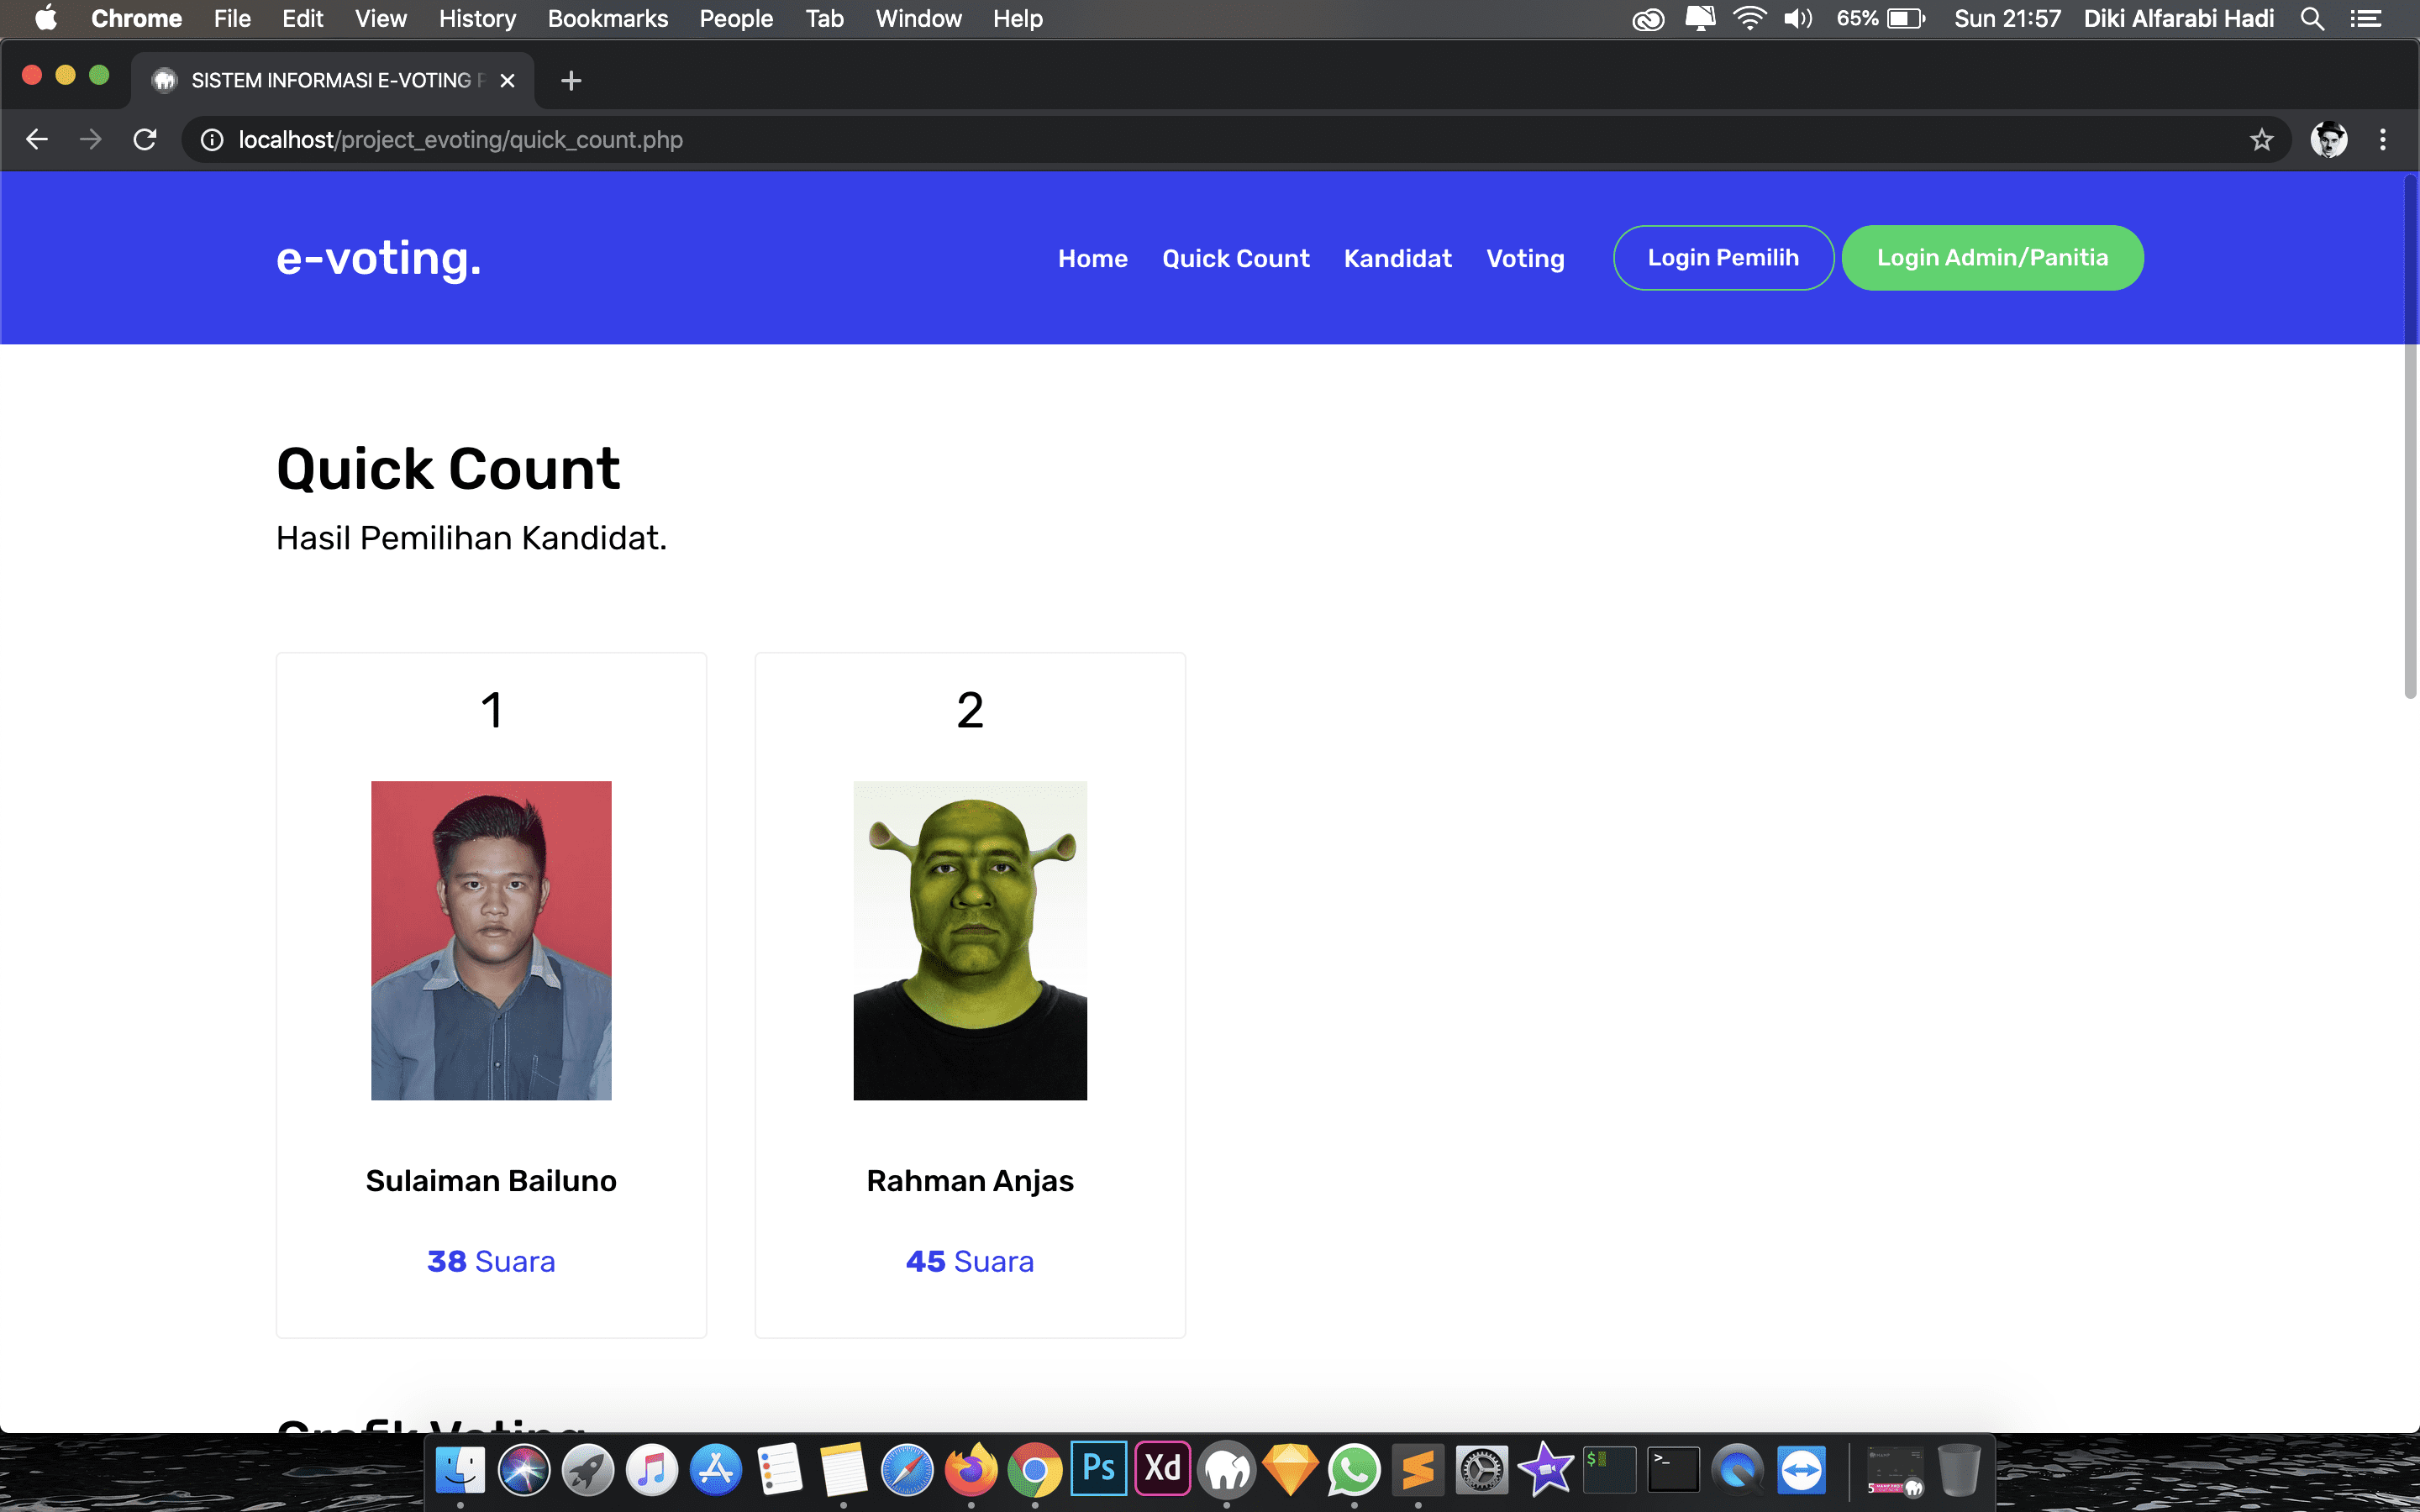Bookmark this page with the star icon
The width and height of the screenshot is (2420, 1512).
[x=2262, y=140]
